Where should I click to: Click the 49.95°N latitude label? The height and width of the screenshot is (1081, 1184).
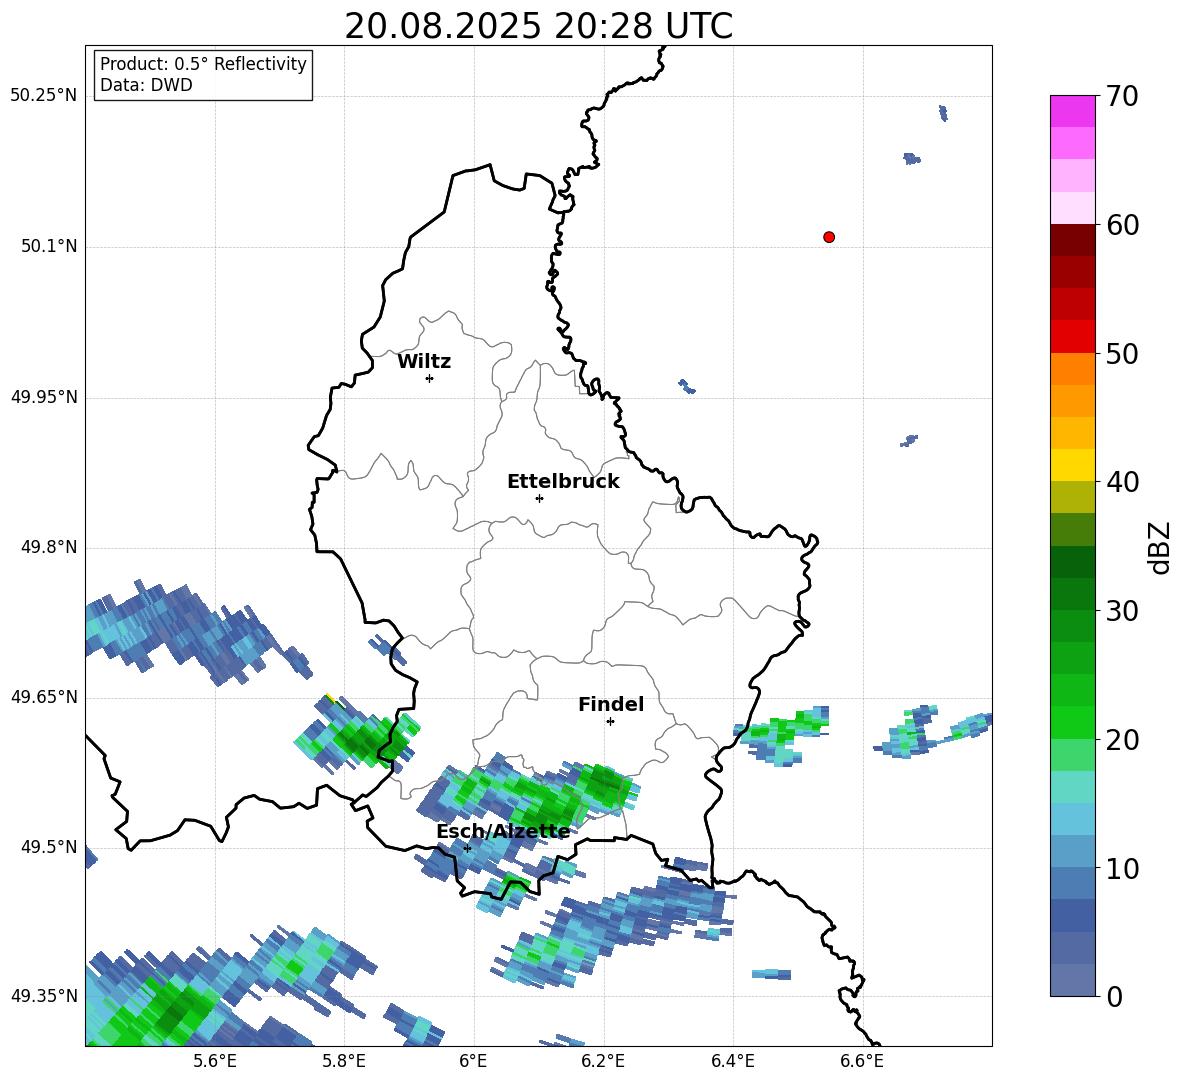pyautogui.click(x=44, y=396)
